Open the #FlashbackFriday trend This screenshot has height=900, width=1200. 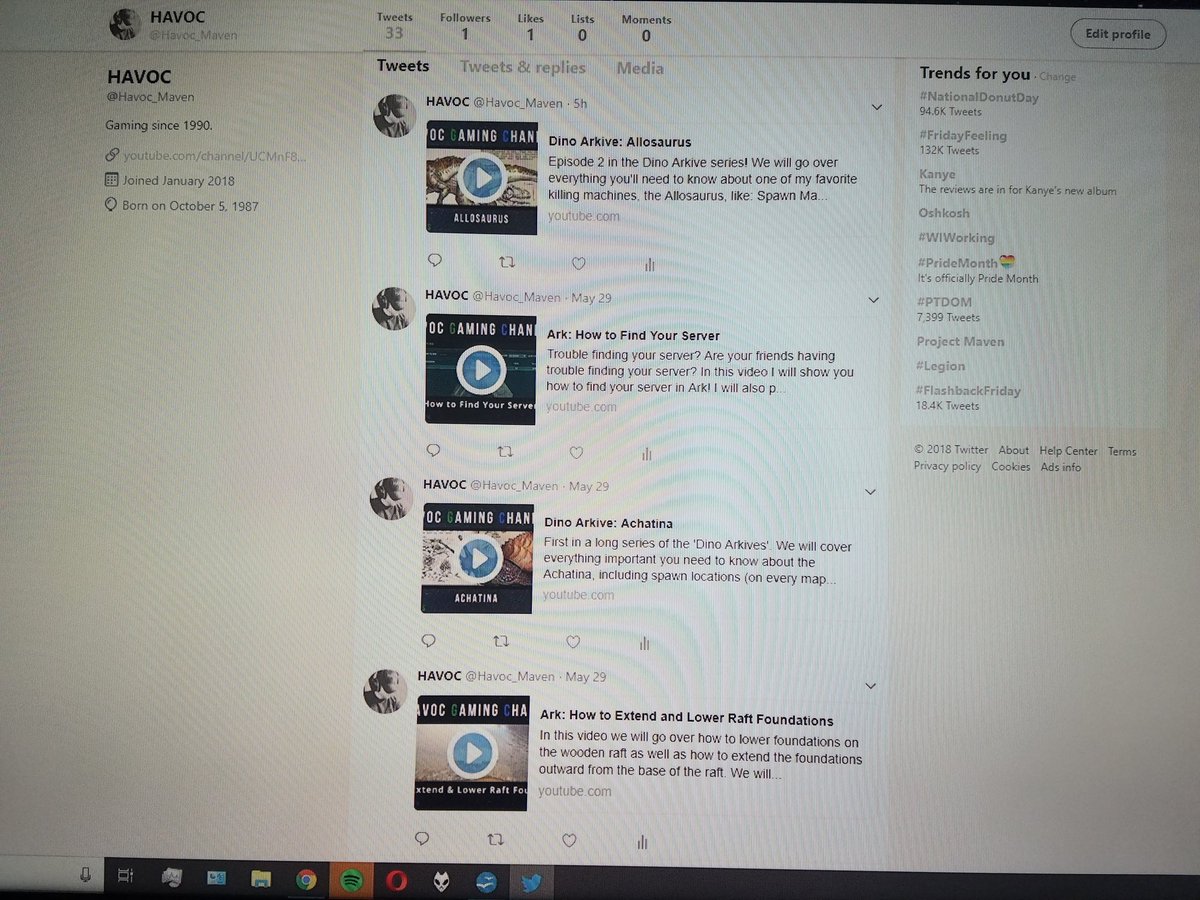coord(969,391)
